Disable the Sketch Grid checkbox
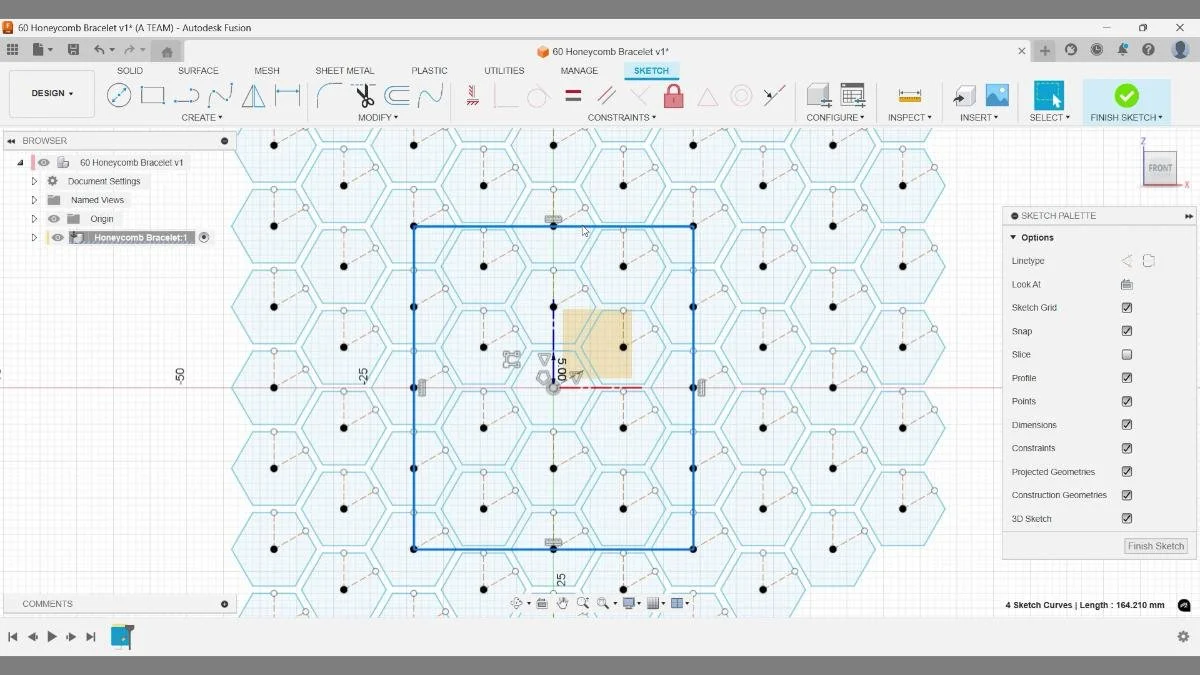Image resolution: width=1200 pixels, height=675 pixels. [x=1127, y=307]
